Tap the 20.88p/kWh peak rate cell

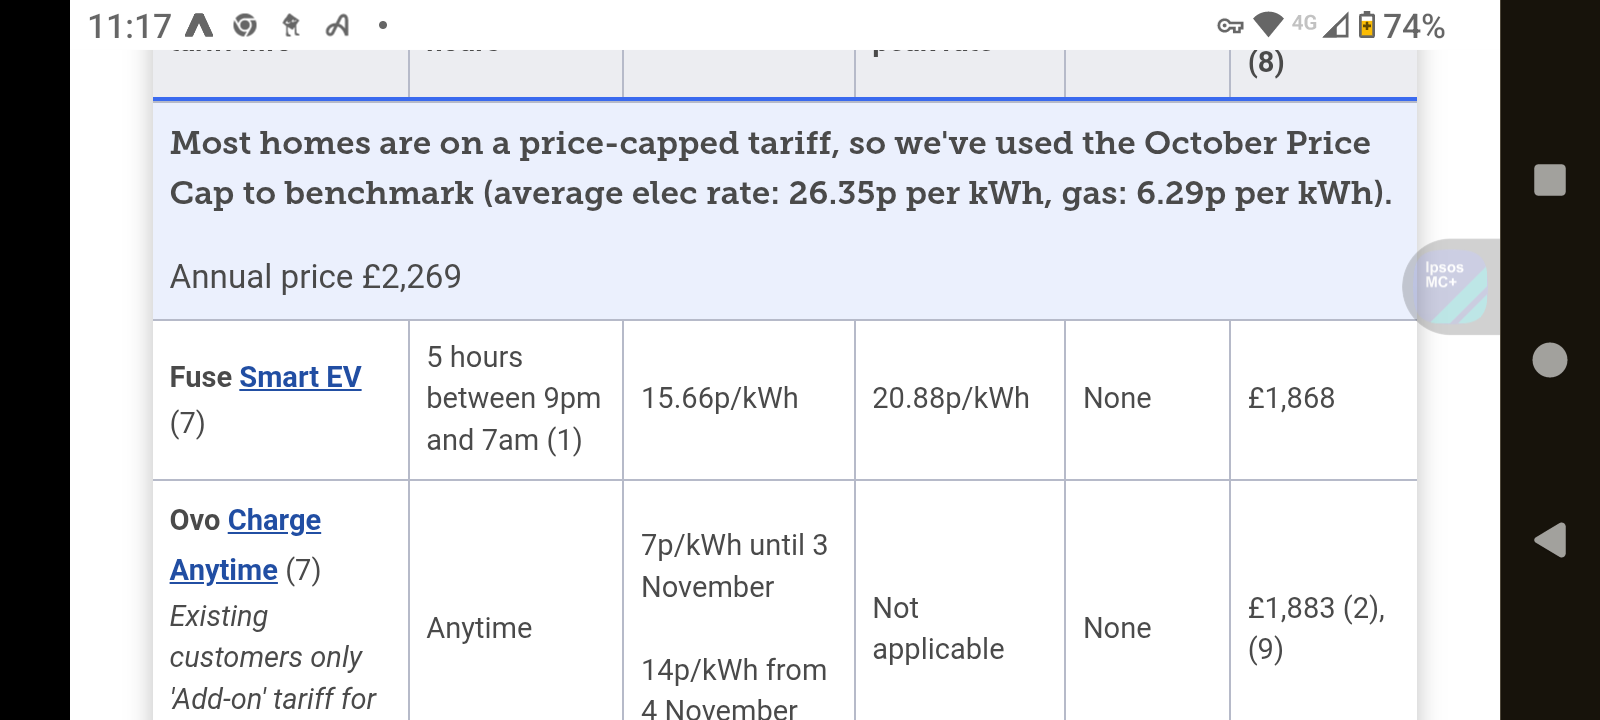(x=950, y=398)
